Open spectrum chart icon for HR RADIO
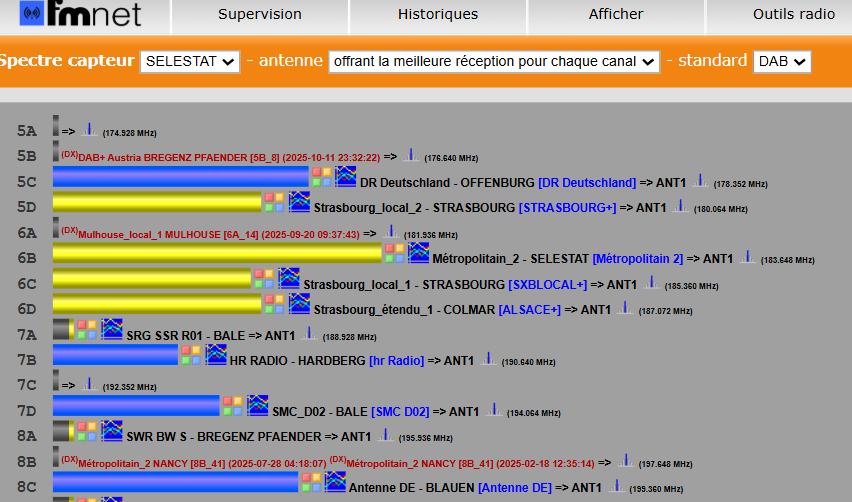The height and width of the screenshot is (502, 852). pyautogui.click(x=216, y=354)
